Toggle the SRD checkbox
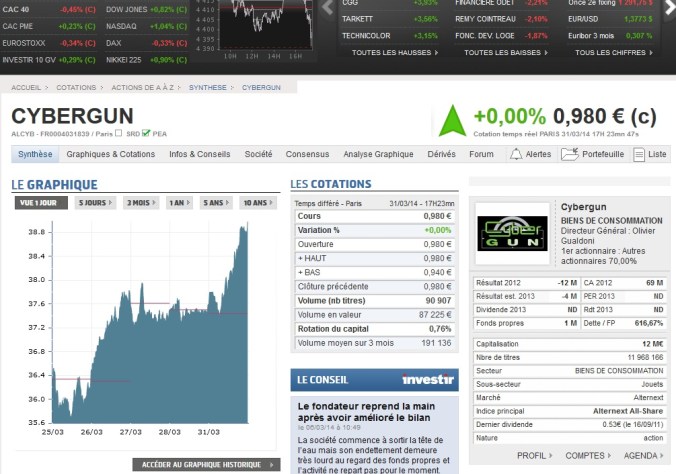Image resolution: width=676 pixels, height=474 pixels. 119,133
